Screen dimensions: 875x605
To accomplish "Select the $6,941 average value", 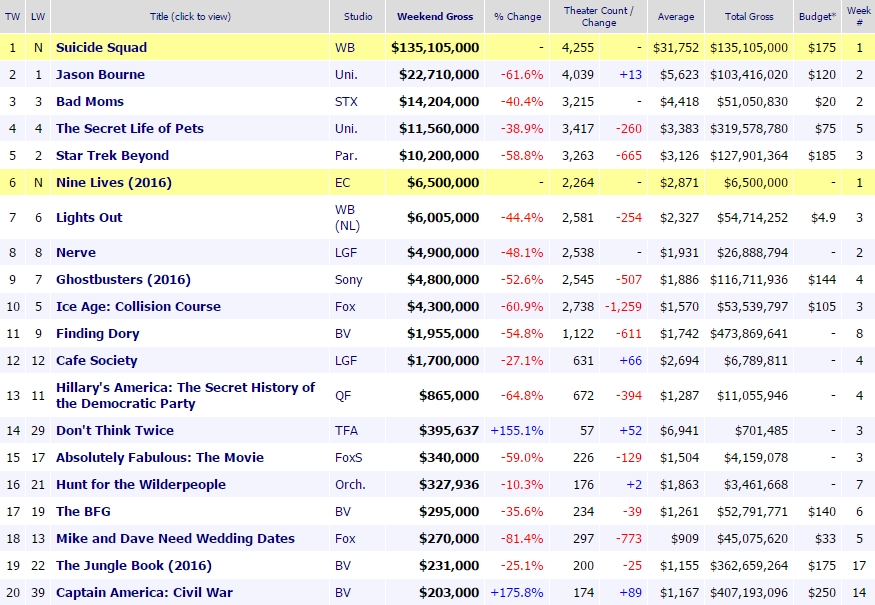I will [x=679, y=430].
